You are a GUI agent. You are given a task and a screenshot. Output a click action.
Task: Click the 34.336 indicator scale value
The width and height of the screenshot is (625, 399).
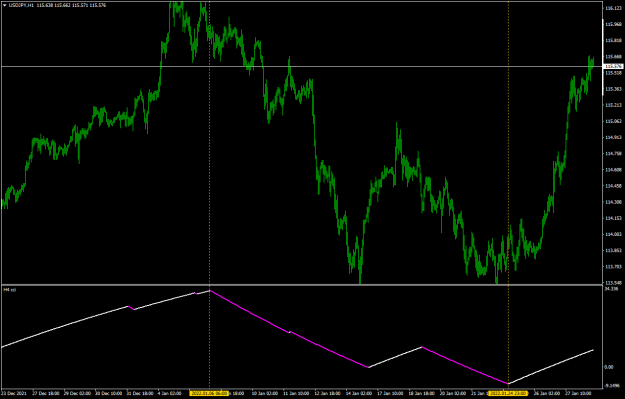click(611, 289)
